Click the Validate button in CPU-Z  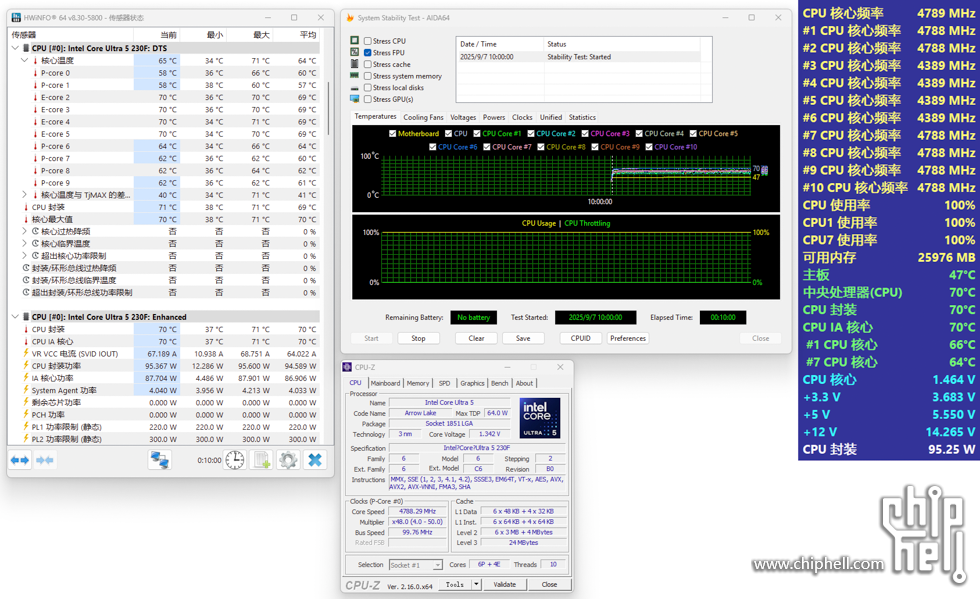[x=504, y=584]
